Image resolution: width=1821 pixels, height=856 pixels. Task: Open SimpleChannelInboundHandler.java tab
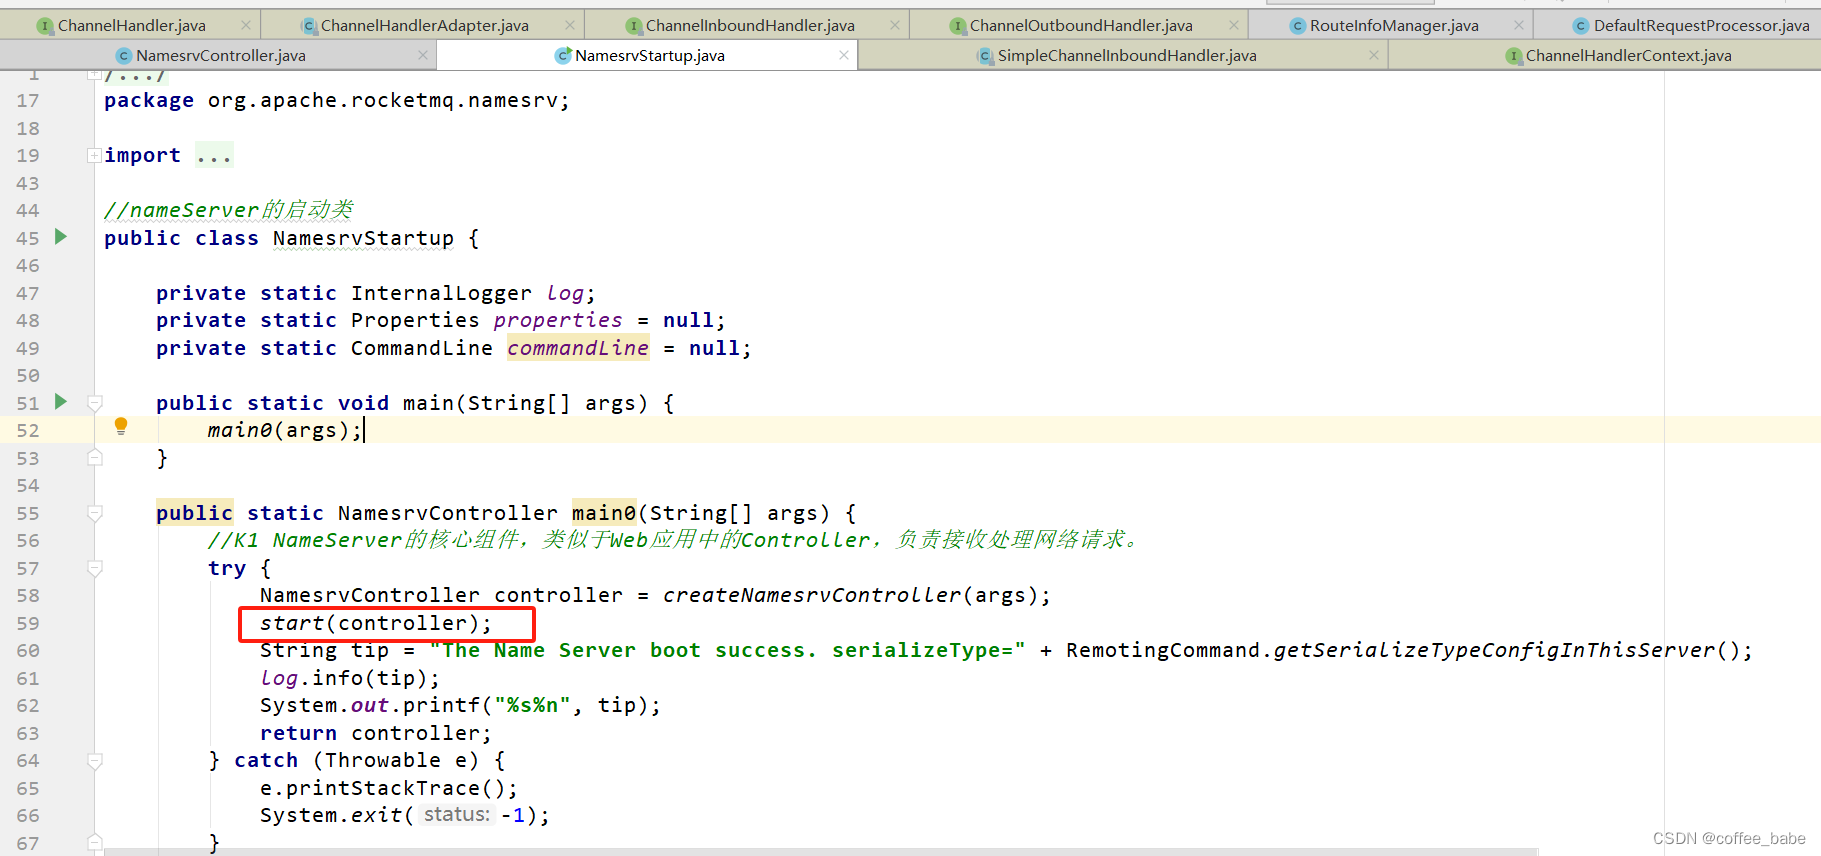1125,55
